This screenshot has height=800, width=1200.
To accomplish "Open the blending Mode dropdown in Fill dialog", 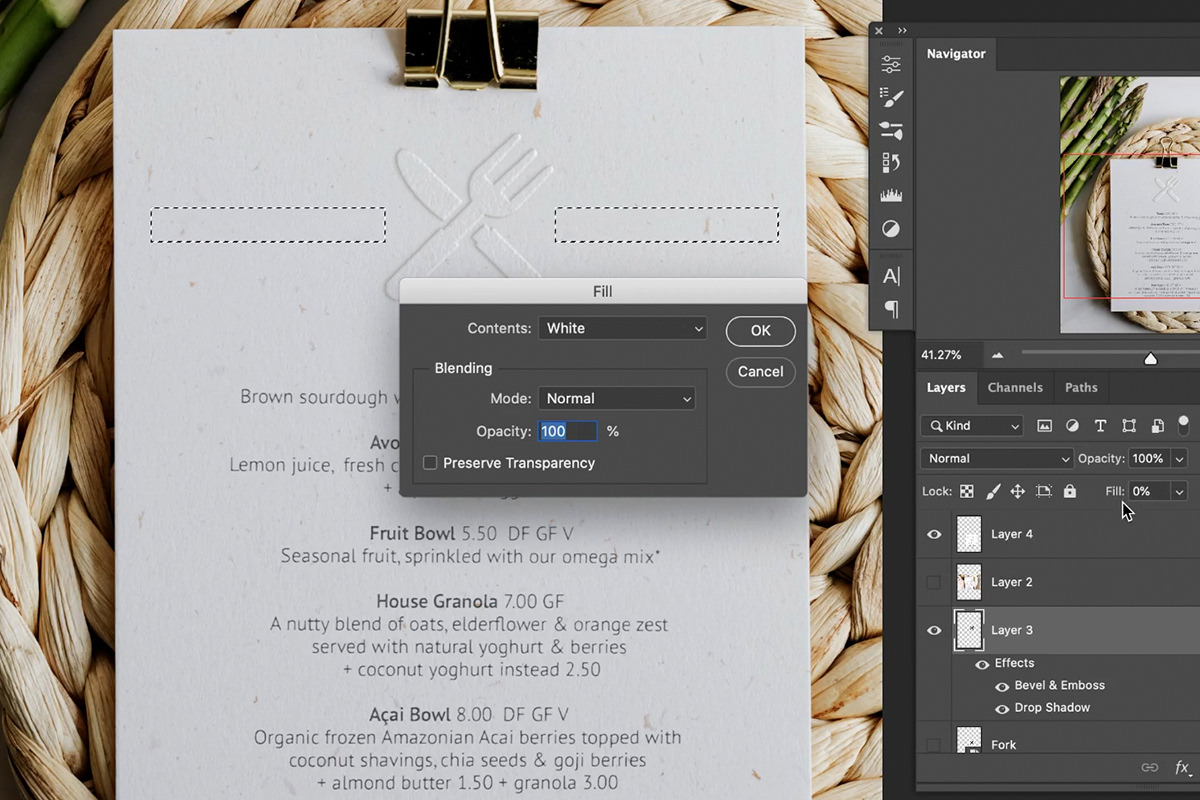I will 616,398.
